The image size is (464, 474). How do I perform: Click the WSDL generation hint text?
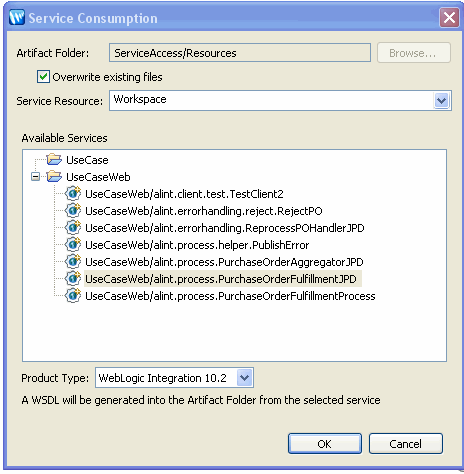201,400
